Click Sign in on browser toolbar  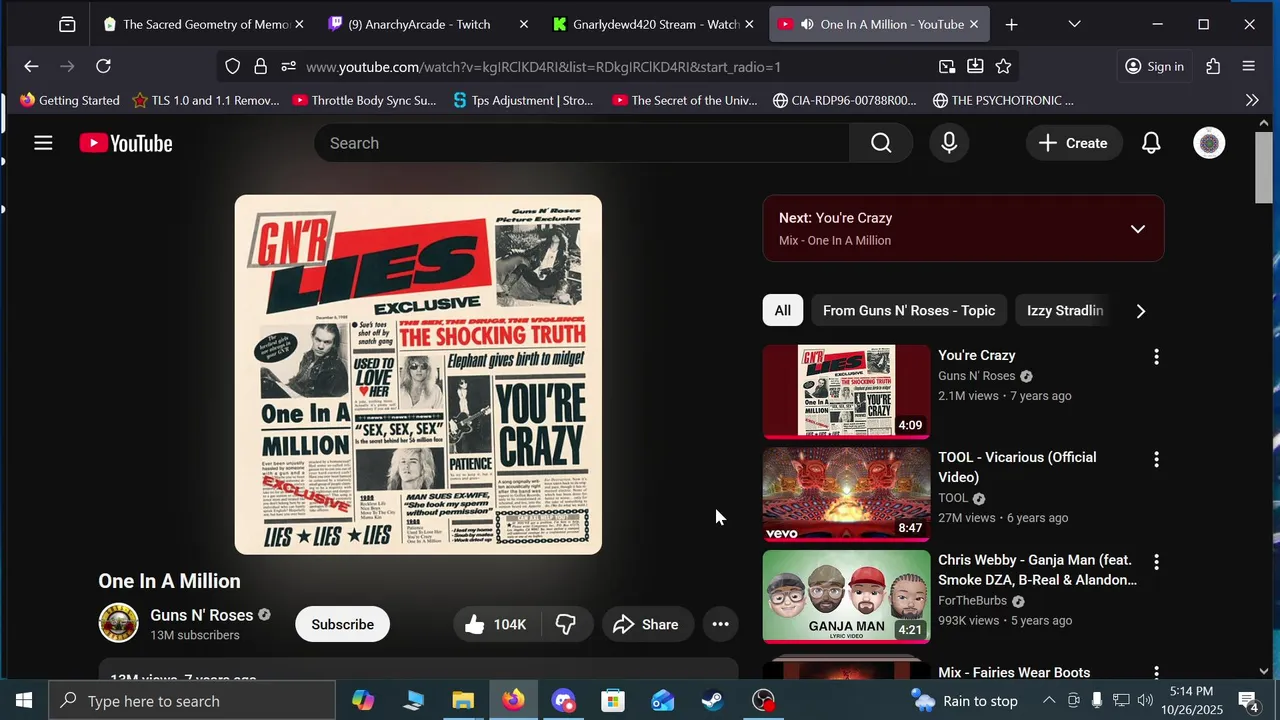point(1154,66)
